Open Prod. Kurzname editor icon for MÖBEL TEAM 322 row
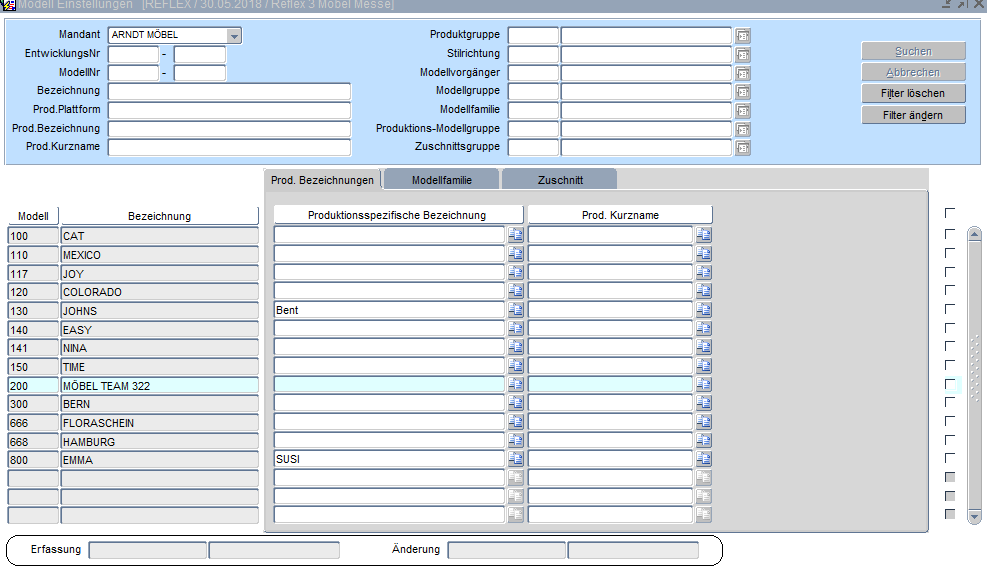 click(x=703, y=385)
